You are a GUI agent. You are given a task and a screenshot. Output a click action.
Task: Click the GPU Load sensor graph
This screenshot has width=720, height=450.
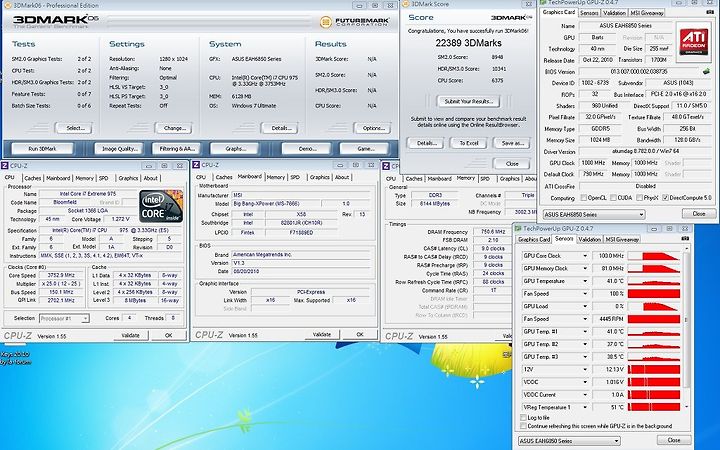[653, 306]
